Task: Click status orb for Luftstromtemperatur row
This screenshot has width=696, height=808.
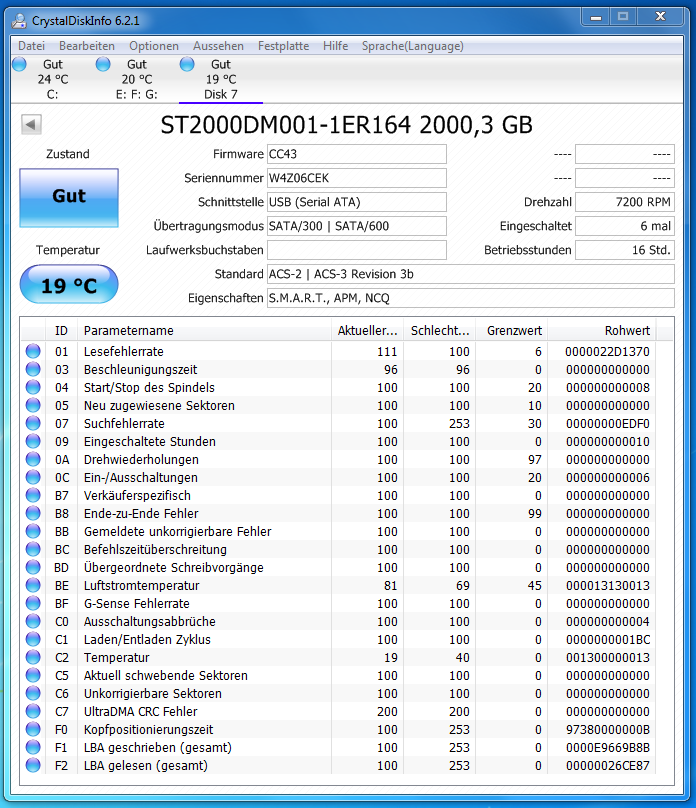Action: (x=33, y=585)
